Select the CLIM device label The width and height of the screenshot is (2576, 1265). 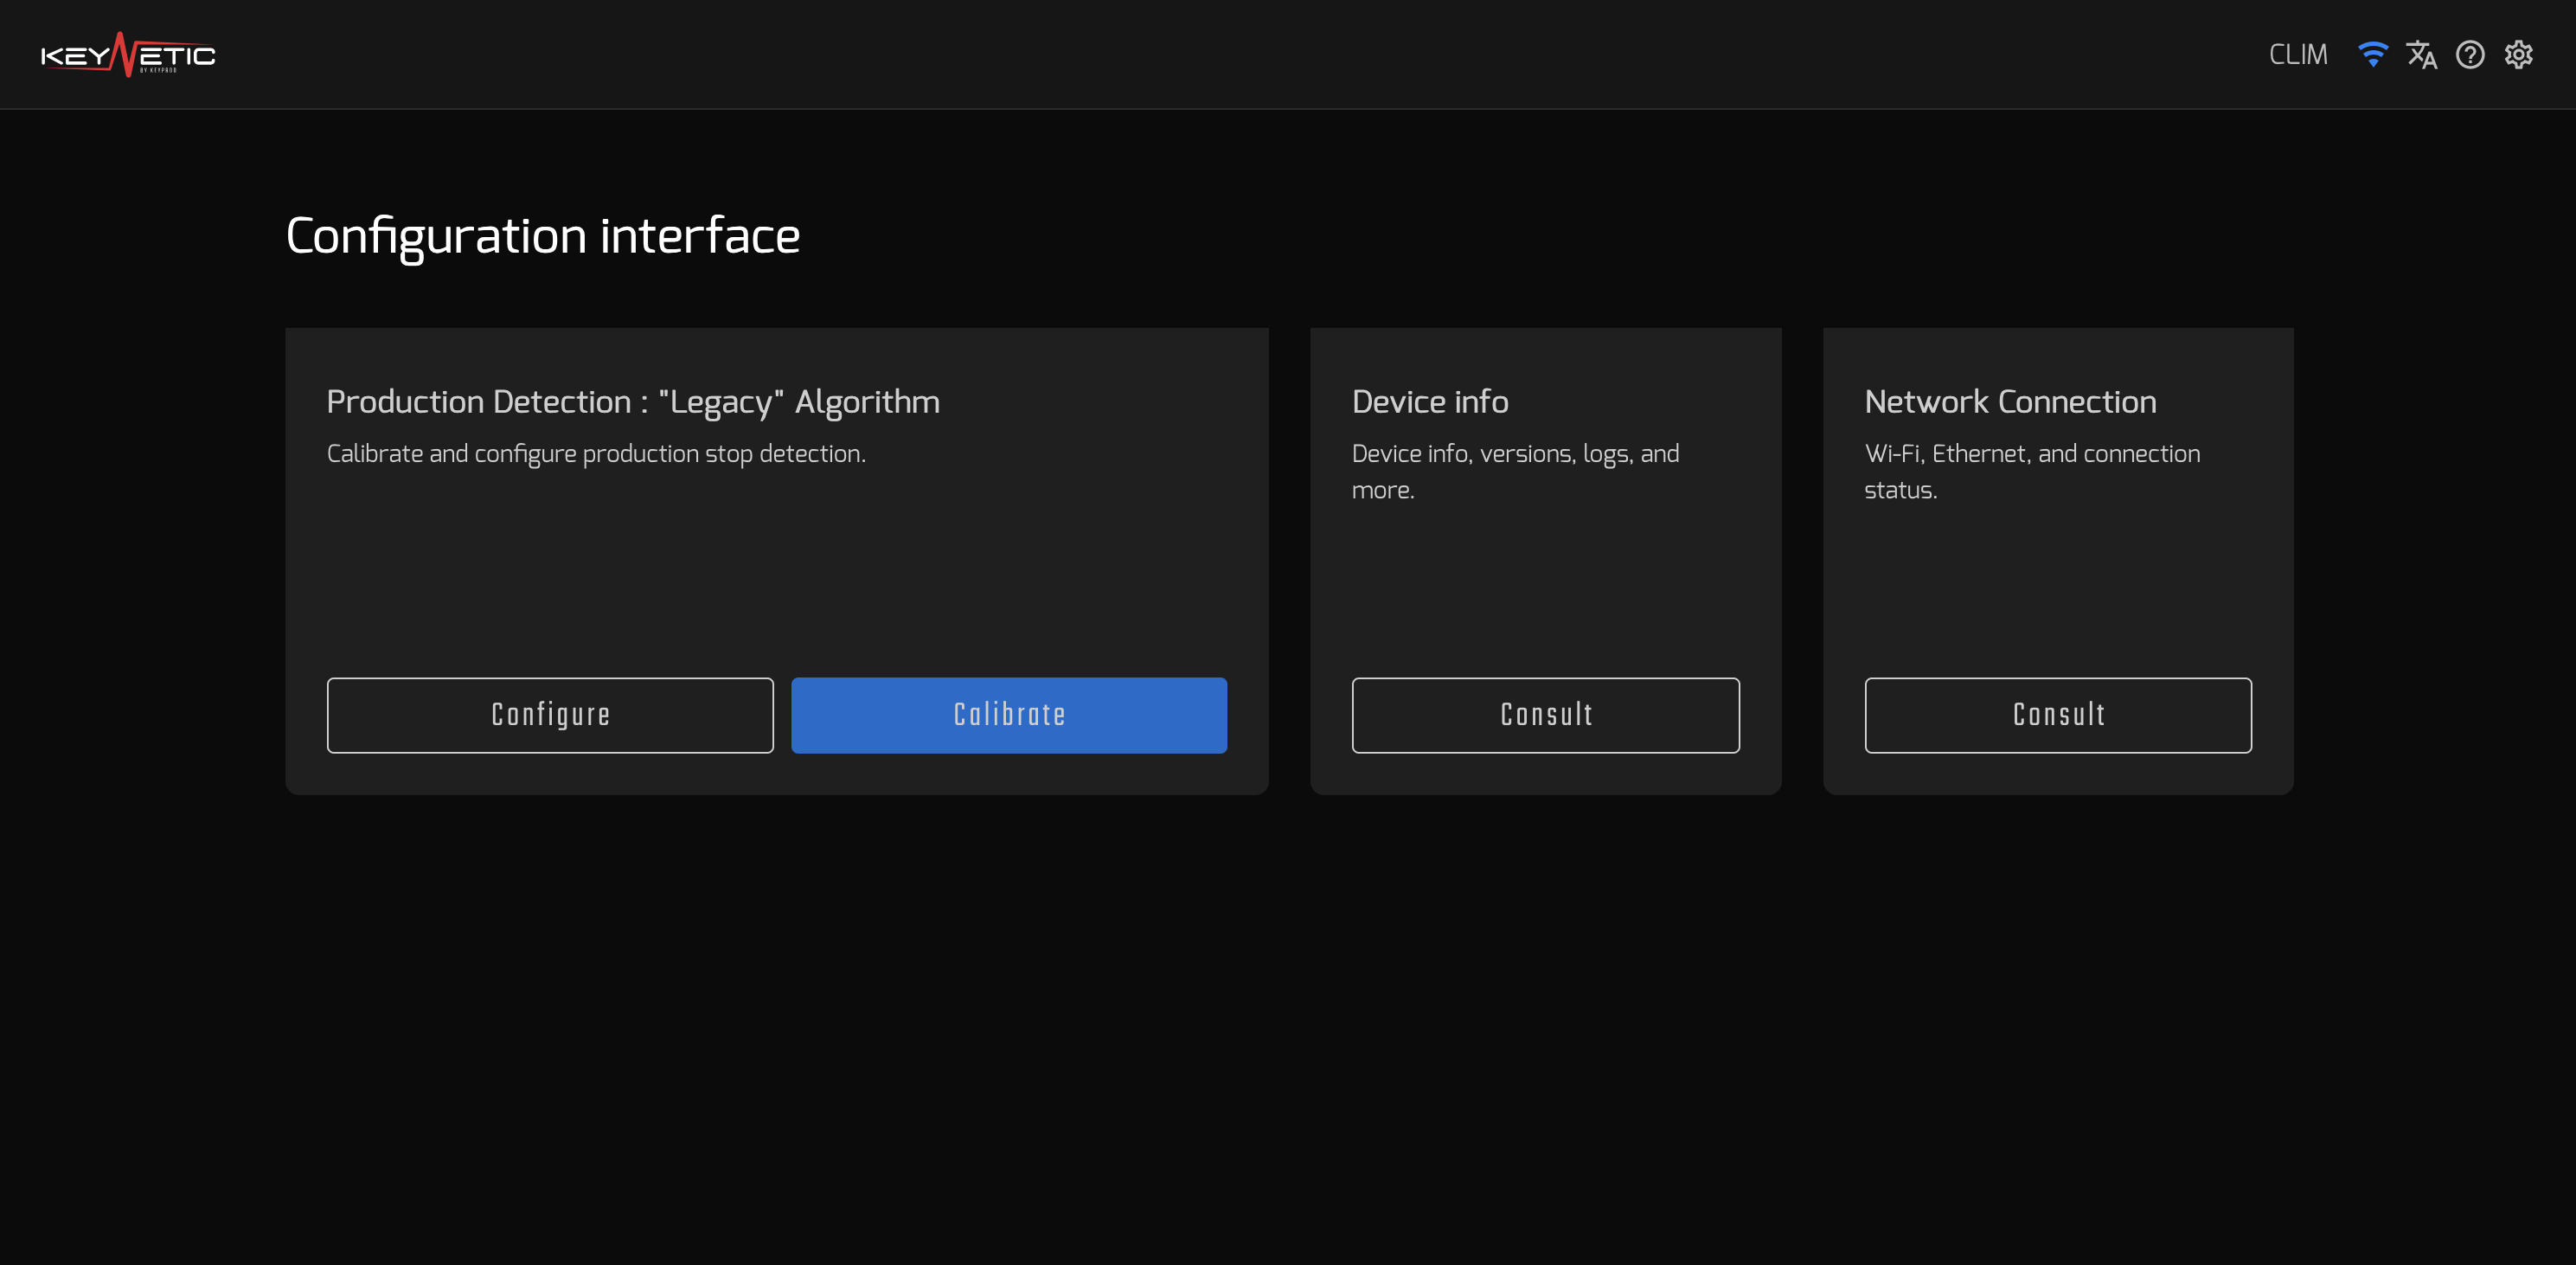pyautogui.click(x=2298, y=55)
